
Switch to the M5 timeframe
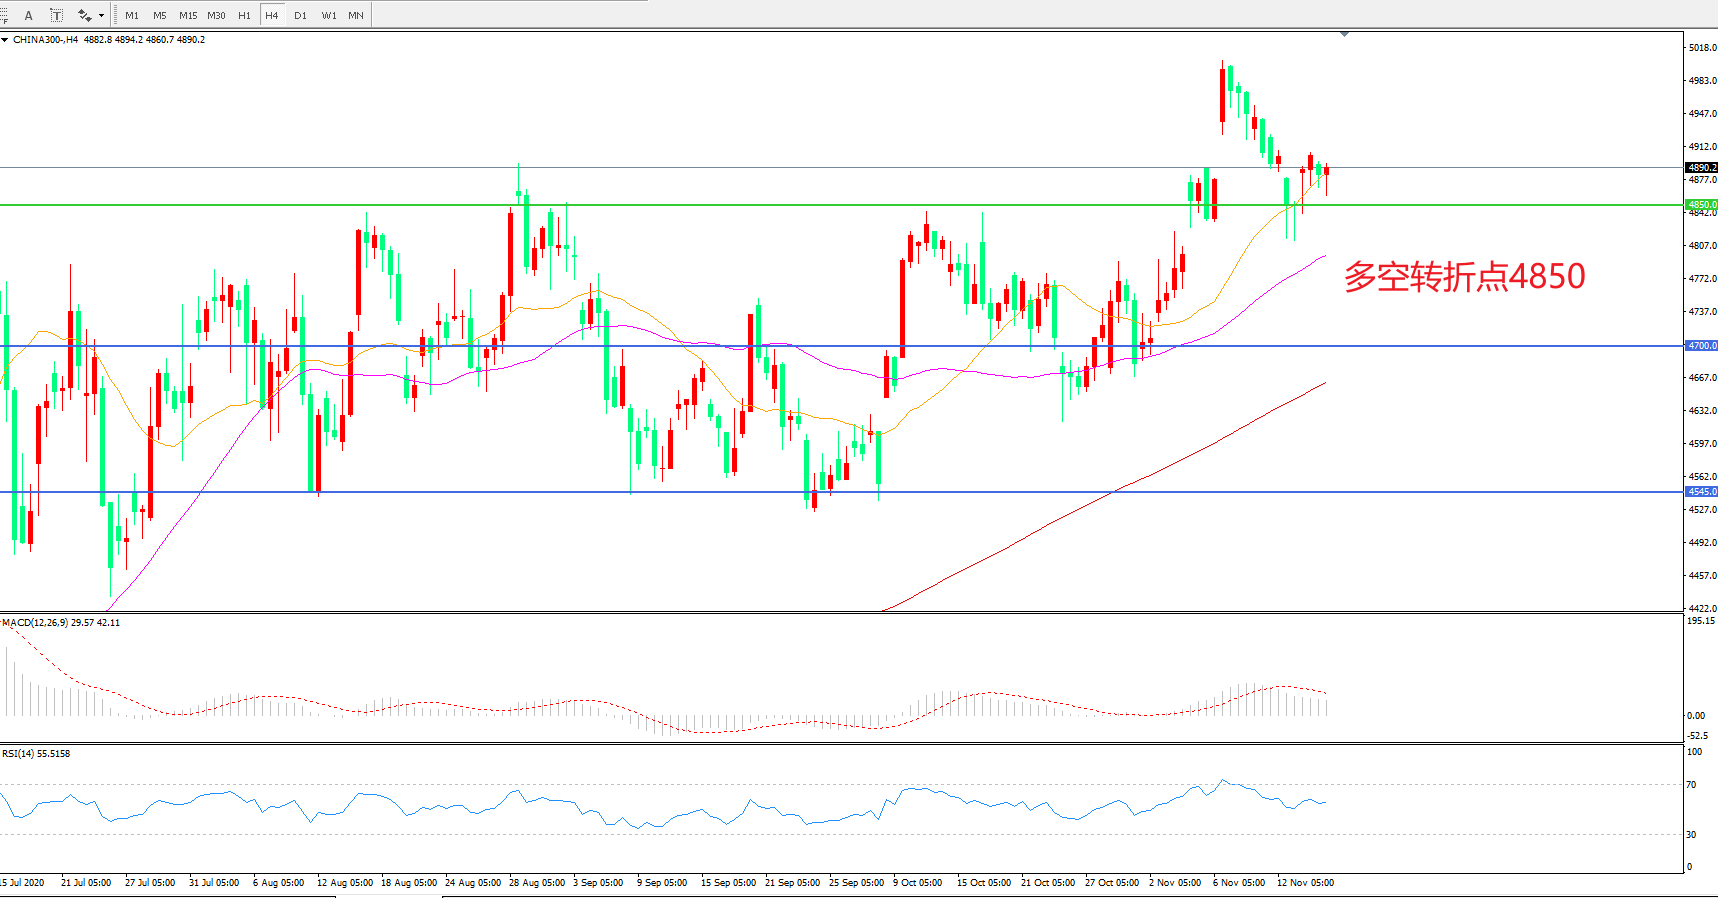[x=160, y=15]
